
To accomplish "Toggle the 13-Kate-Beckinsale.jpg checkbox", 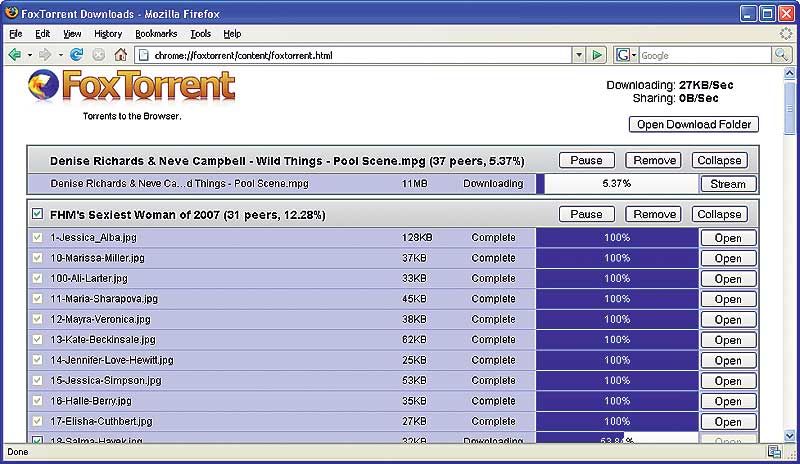I will (x=37, y=339).
